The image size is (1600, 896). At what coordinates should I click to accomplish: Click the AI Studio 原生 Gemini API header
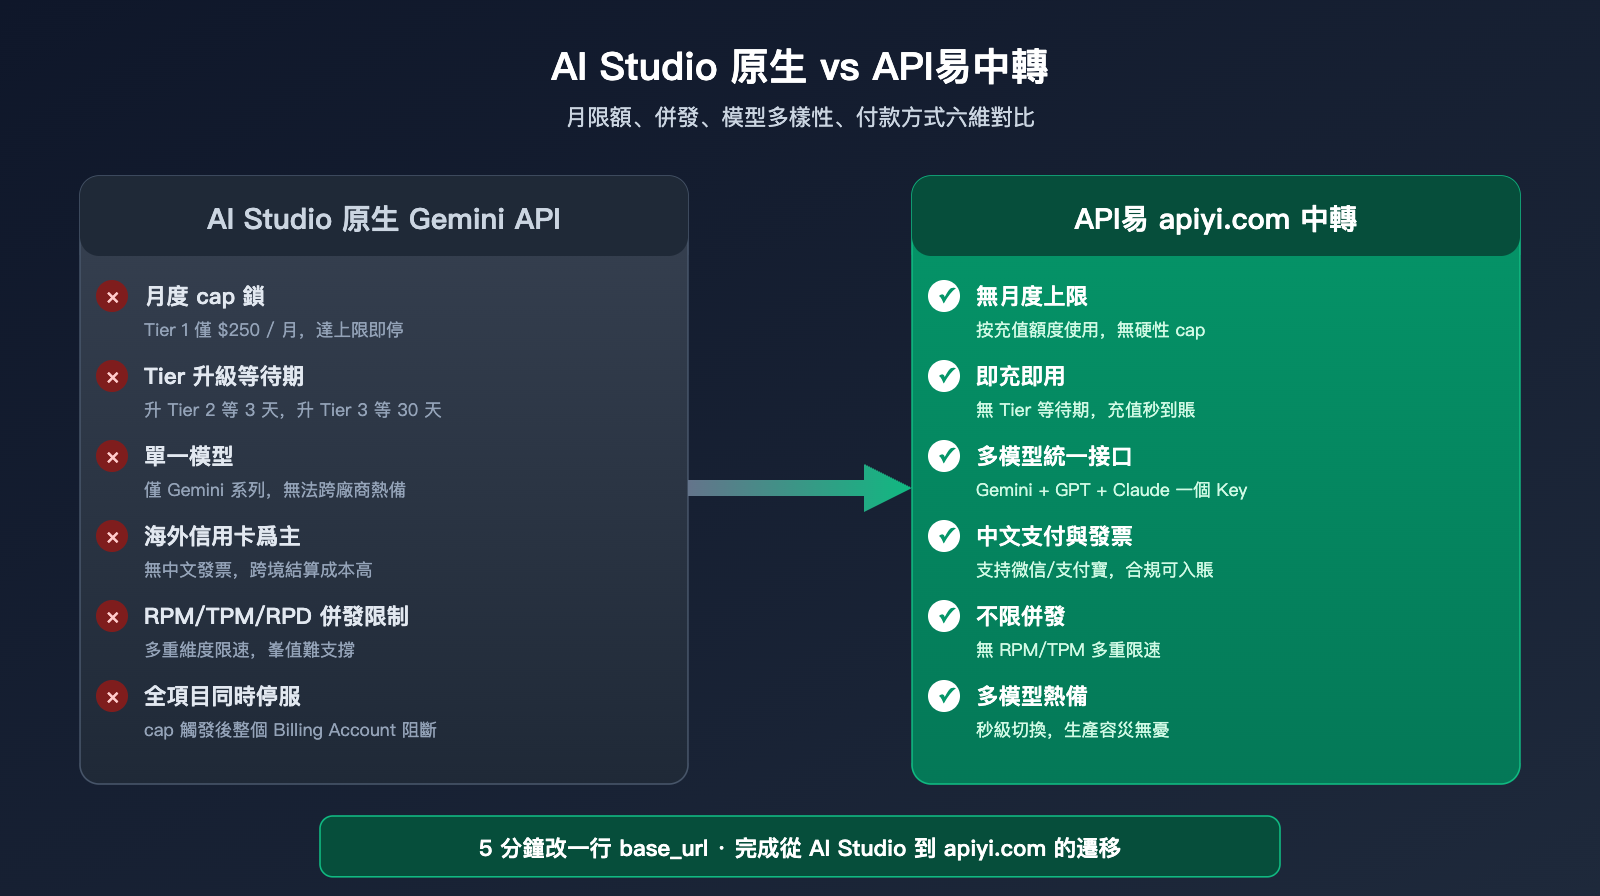click(384, 217)
